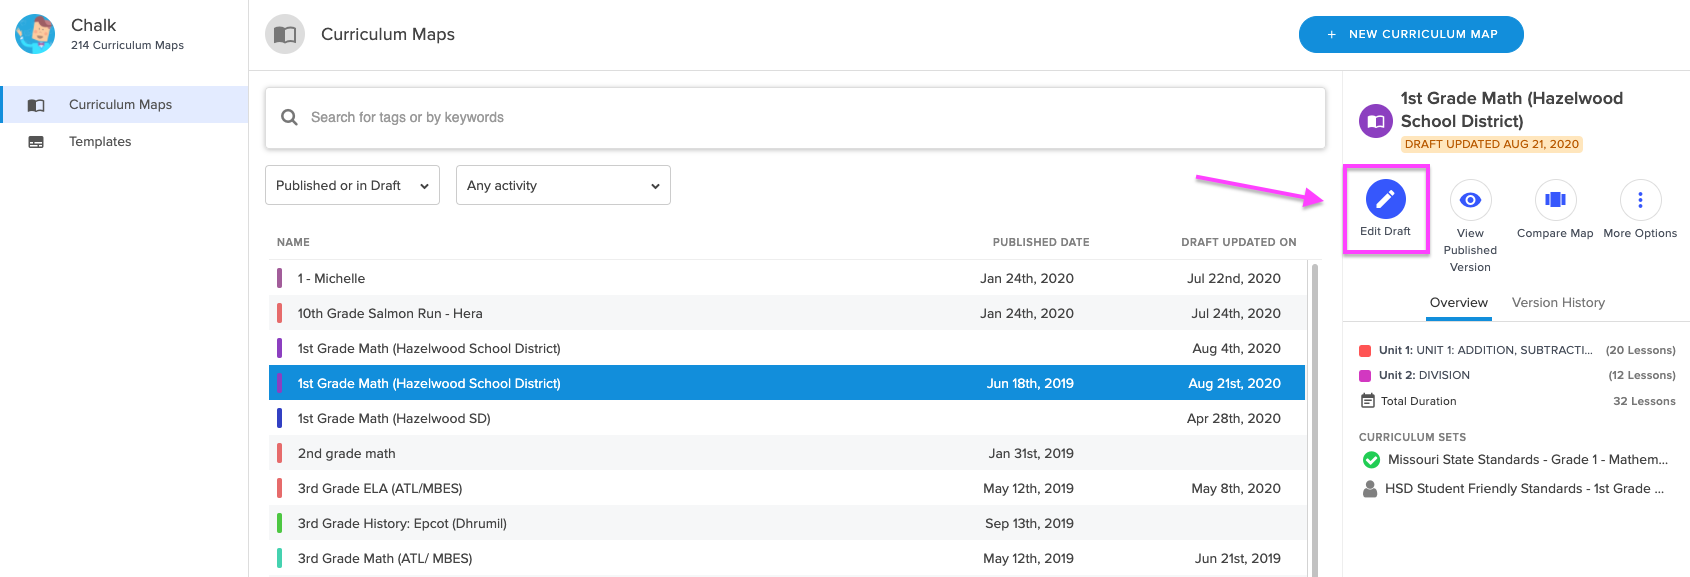
Task: Click the search magnifier icon
Action: (289, 117)
